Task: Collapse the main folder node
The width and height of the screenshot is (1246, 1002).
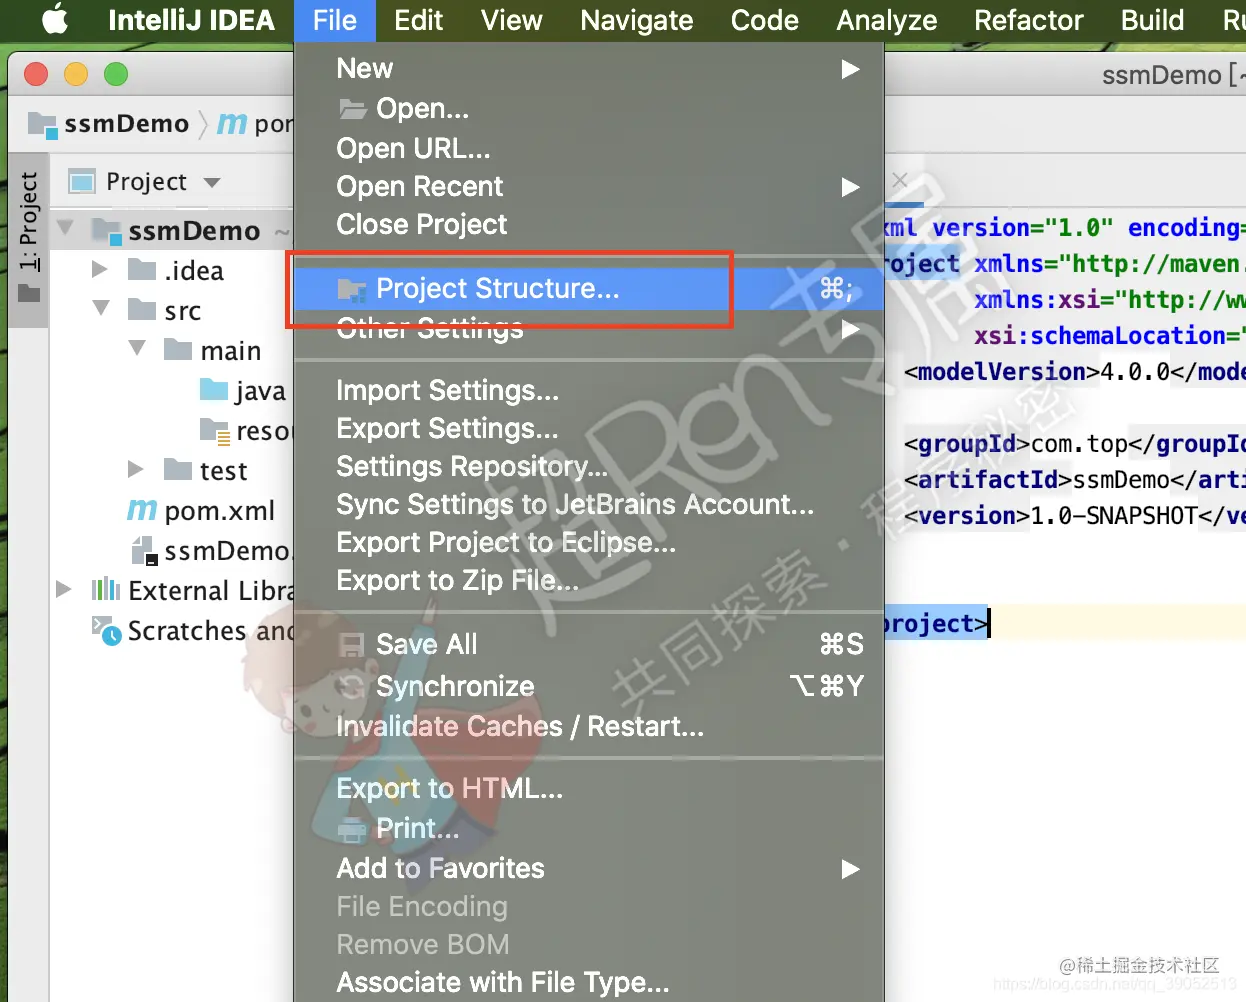Action: (x=137, y=348)
